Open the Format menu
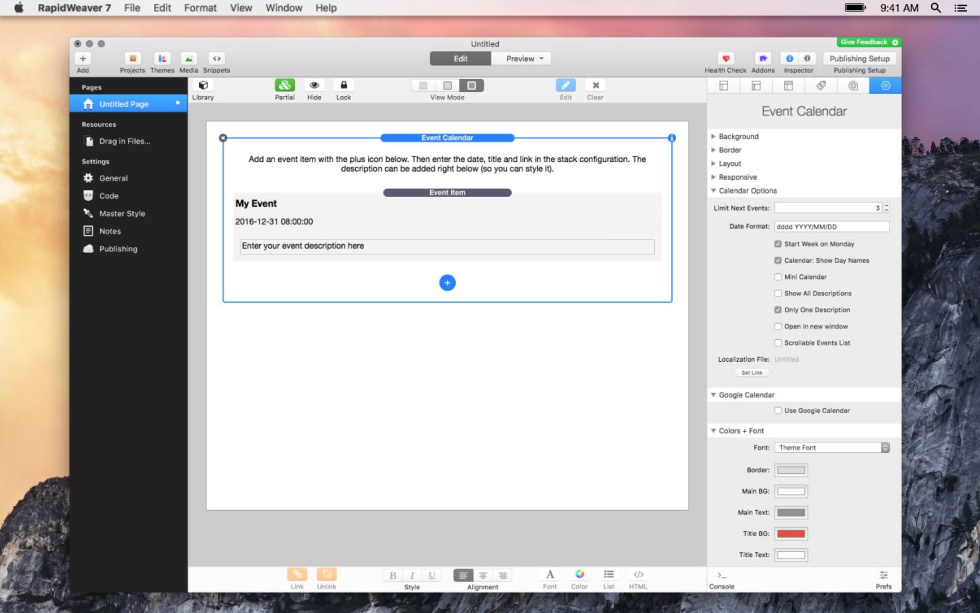Viewport: 980px width, 613px height. [200, 7]
